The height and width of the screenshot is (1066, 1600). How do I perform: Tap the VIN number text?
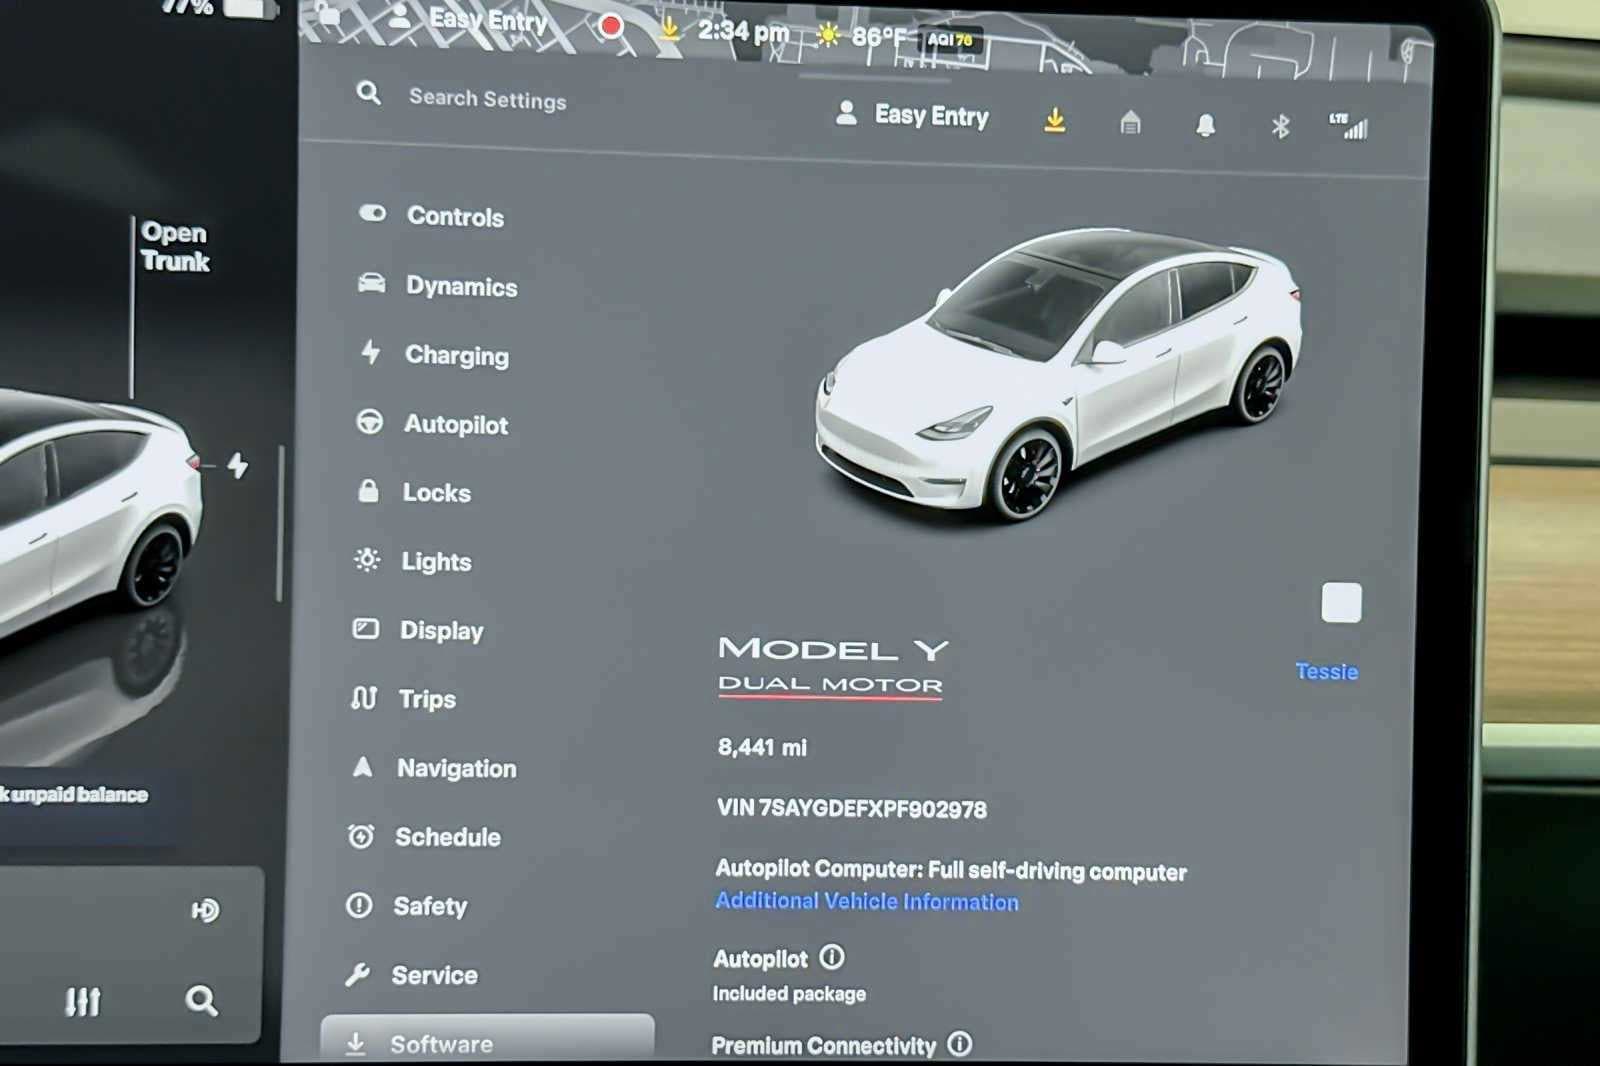click(x=851, y=808)
